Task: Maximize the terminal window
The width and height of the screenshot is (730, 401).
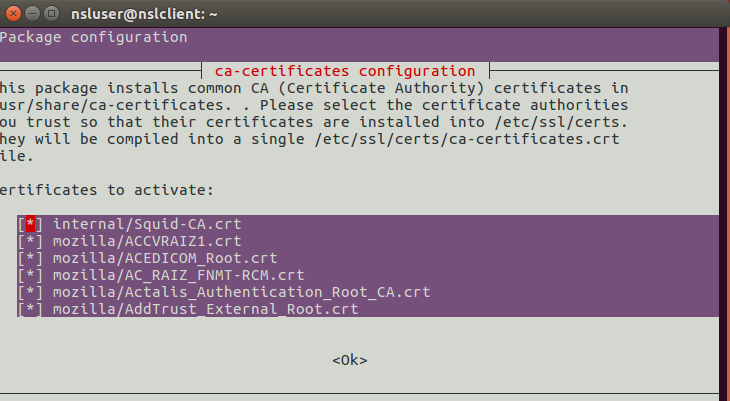Action: [51, 14]
